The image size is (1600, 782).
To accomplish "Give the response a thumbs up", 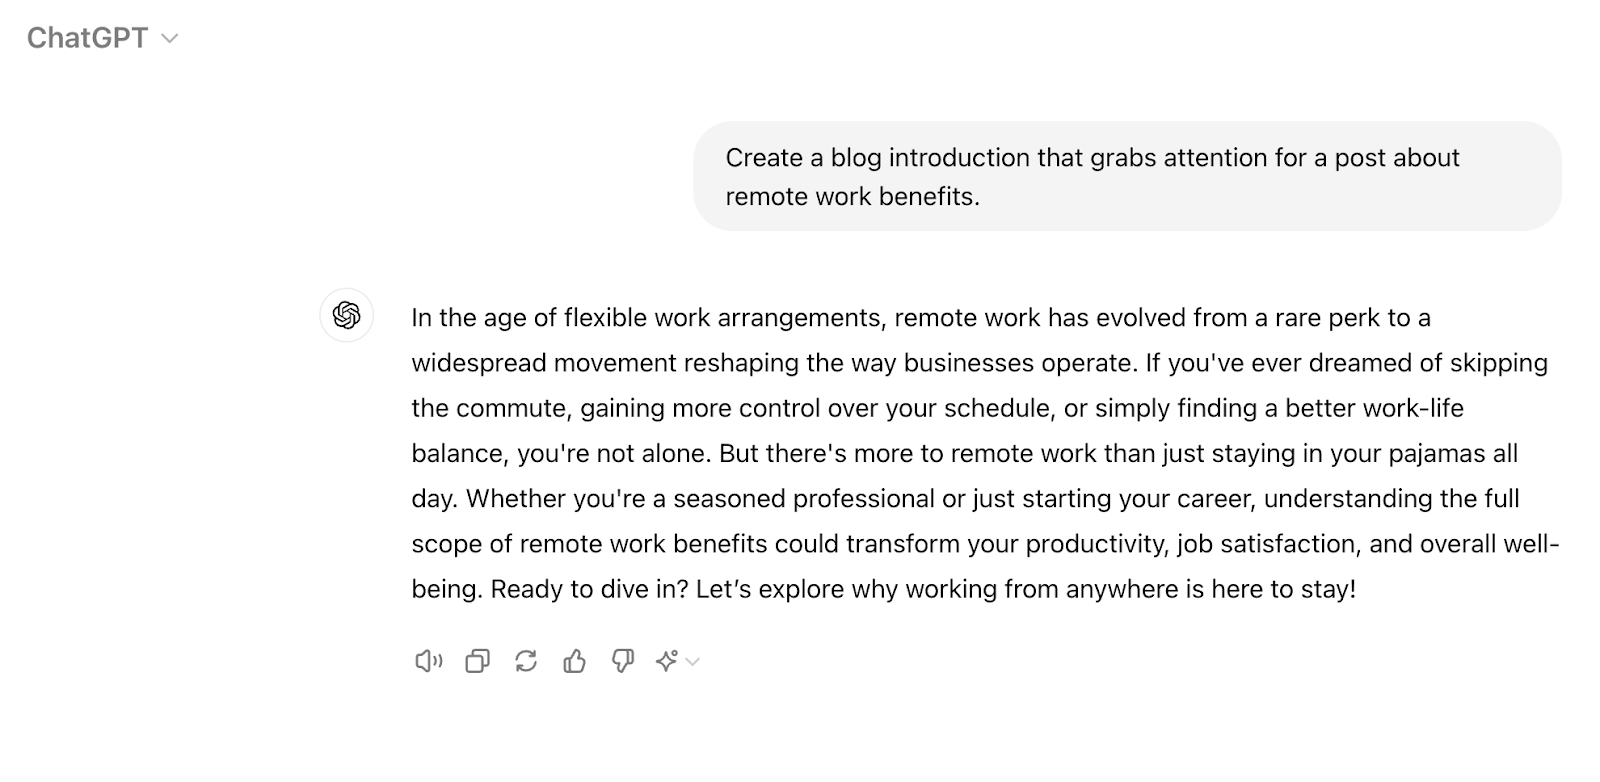I will pyautogui.click(x=574, y=661).
